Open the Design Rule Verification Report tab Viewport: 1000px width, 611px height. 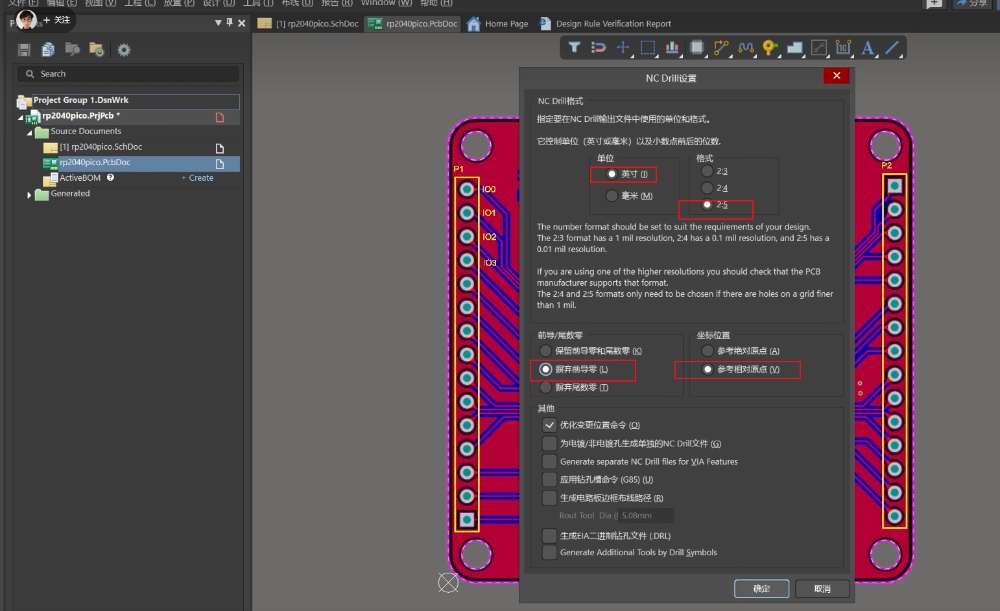[x=605, y=24]
